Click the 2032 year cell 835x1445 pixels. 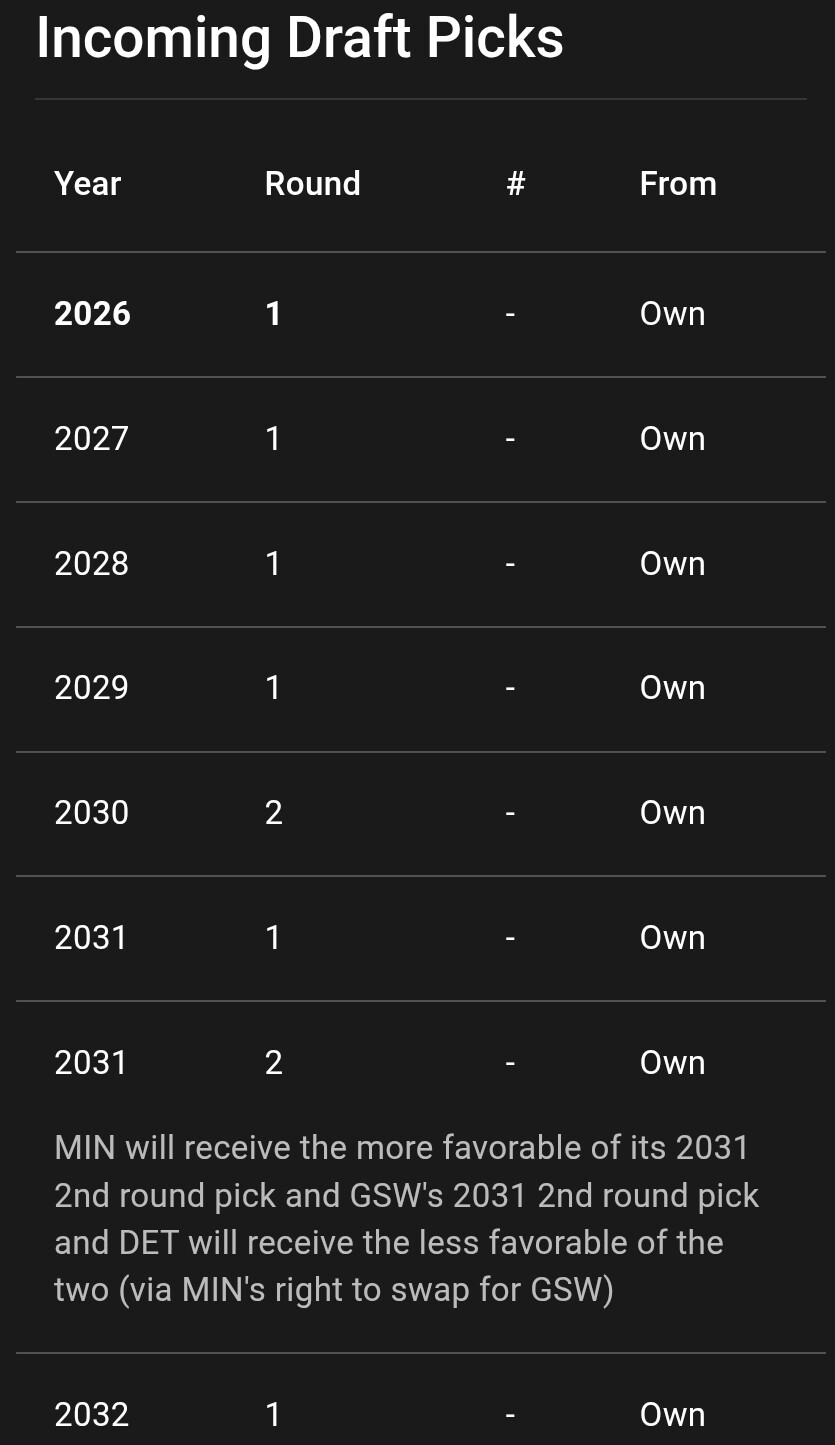point(91,1415)
